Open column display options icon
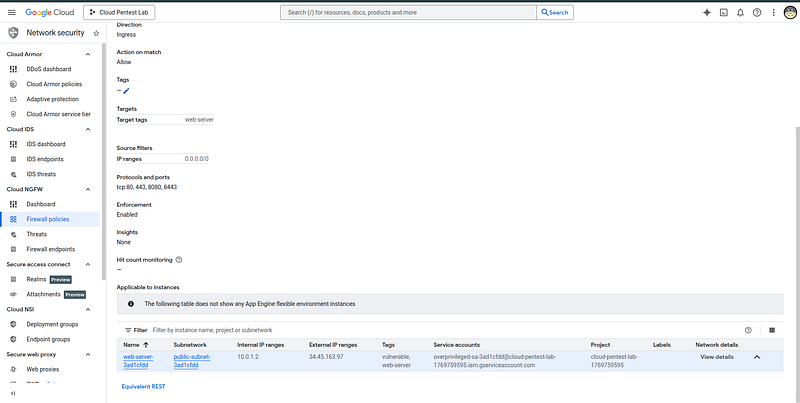800x403 pixels. coord(772,330)
